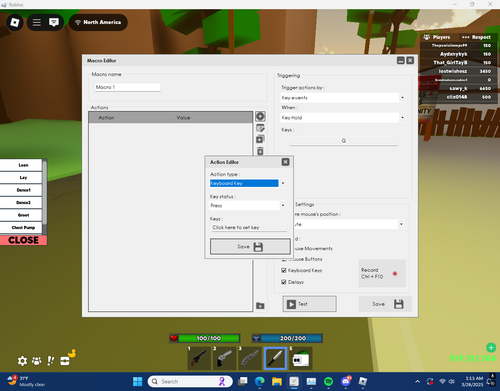Open the Roblox hamburger menu

coord(37,22)
